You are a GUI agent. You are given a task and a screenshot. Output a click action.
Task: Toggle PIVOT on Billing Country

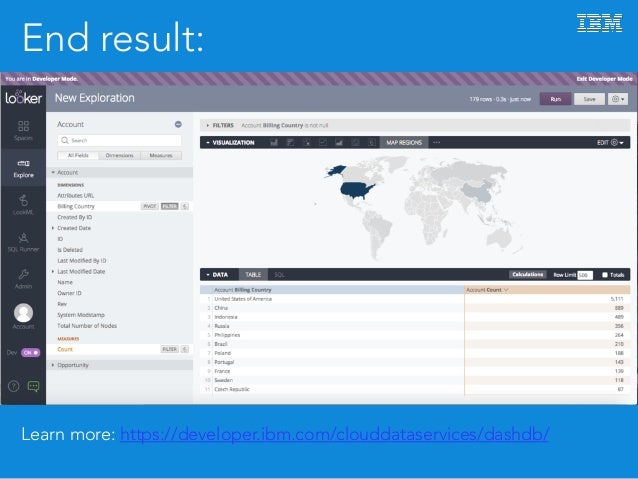coord(150,206)
